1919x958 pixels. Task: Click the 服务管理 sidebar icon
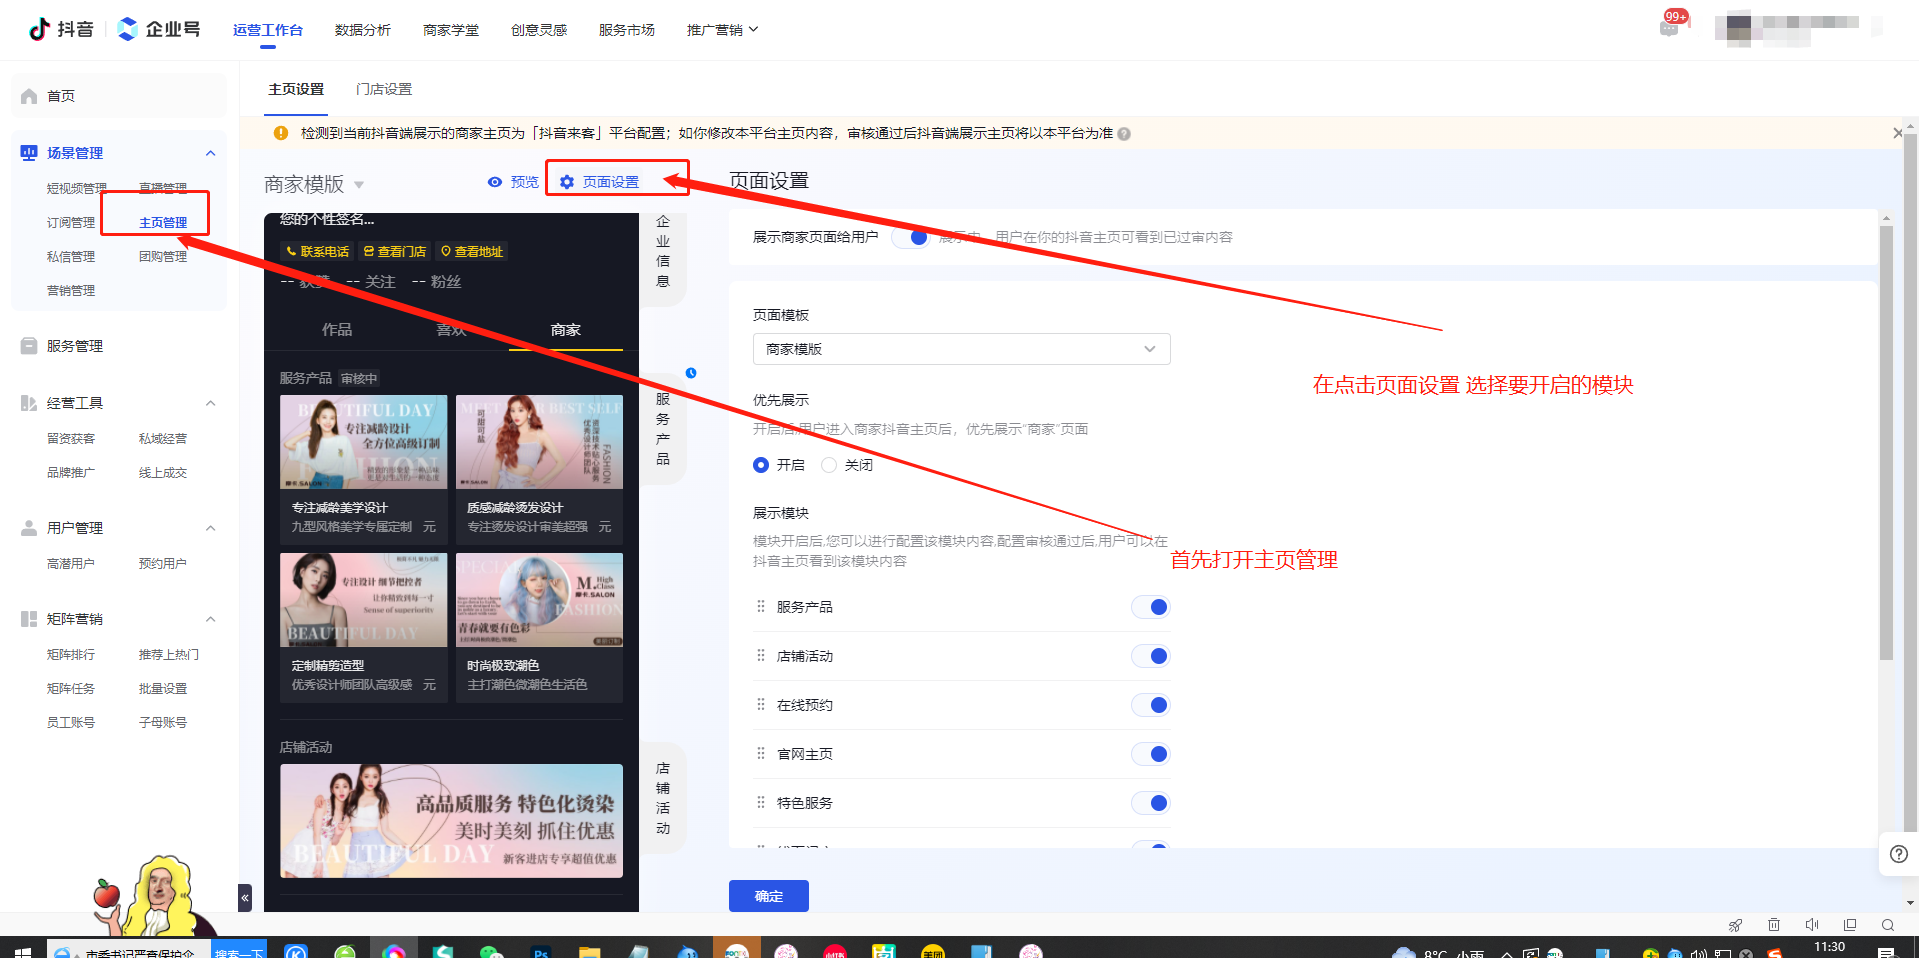click(29, 346)
